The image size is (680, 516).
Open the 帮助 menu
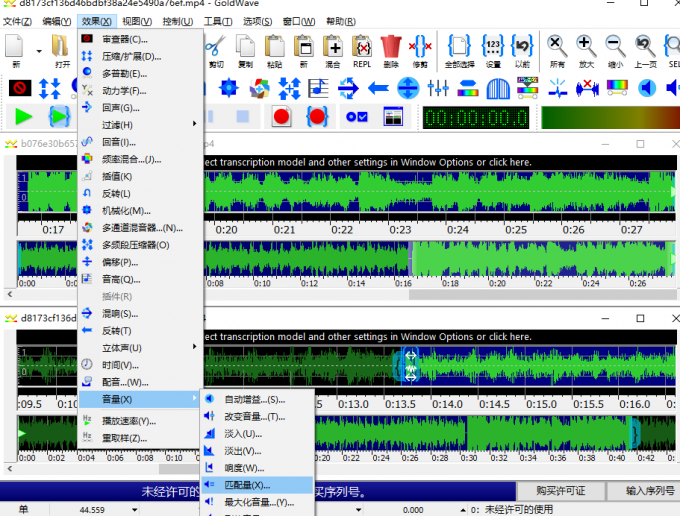(341, 21)
